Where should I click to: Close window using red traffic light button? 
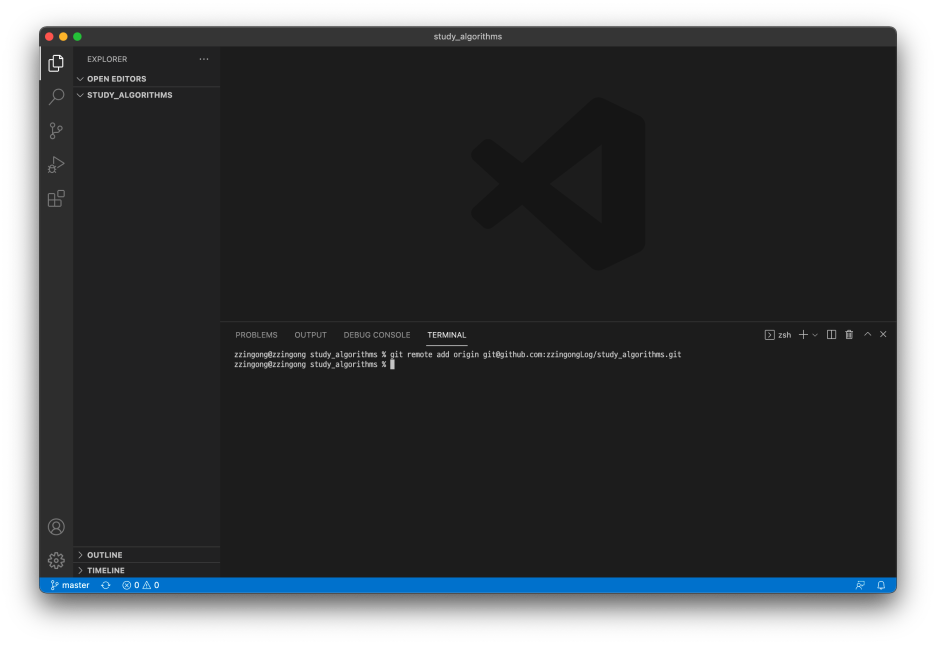49,36
